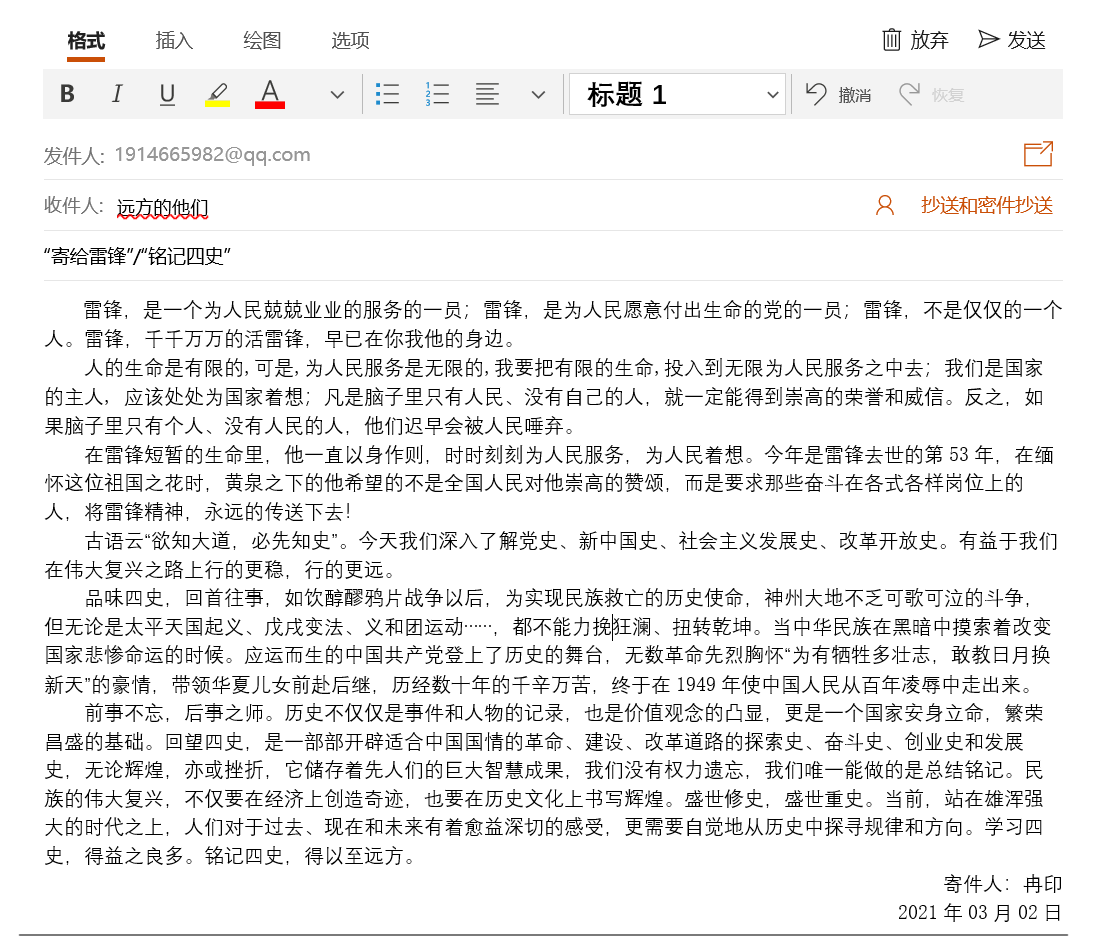This screenshot has height=937, width=1095.
Task: Switch to the 绘图 tab
Action: coord(262,41)
